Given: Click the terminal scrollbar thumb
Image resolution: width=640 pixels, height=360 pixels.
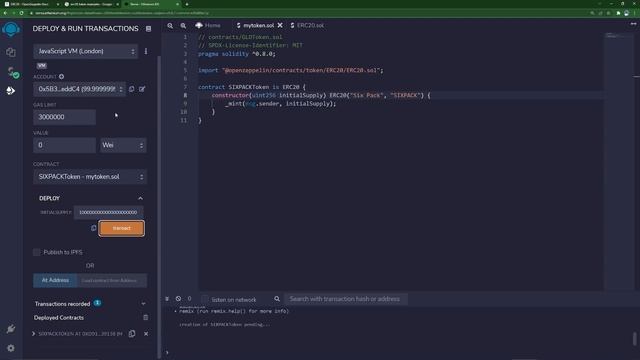Looking at the screenshot, I should pos(635,338).
